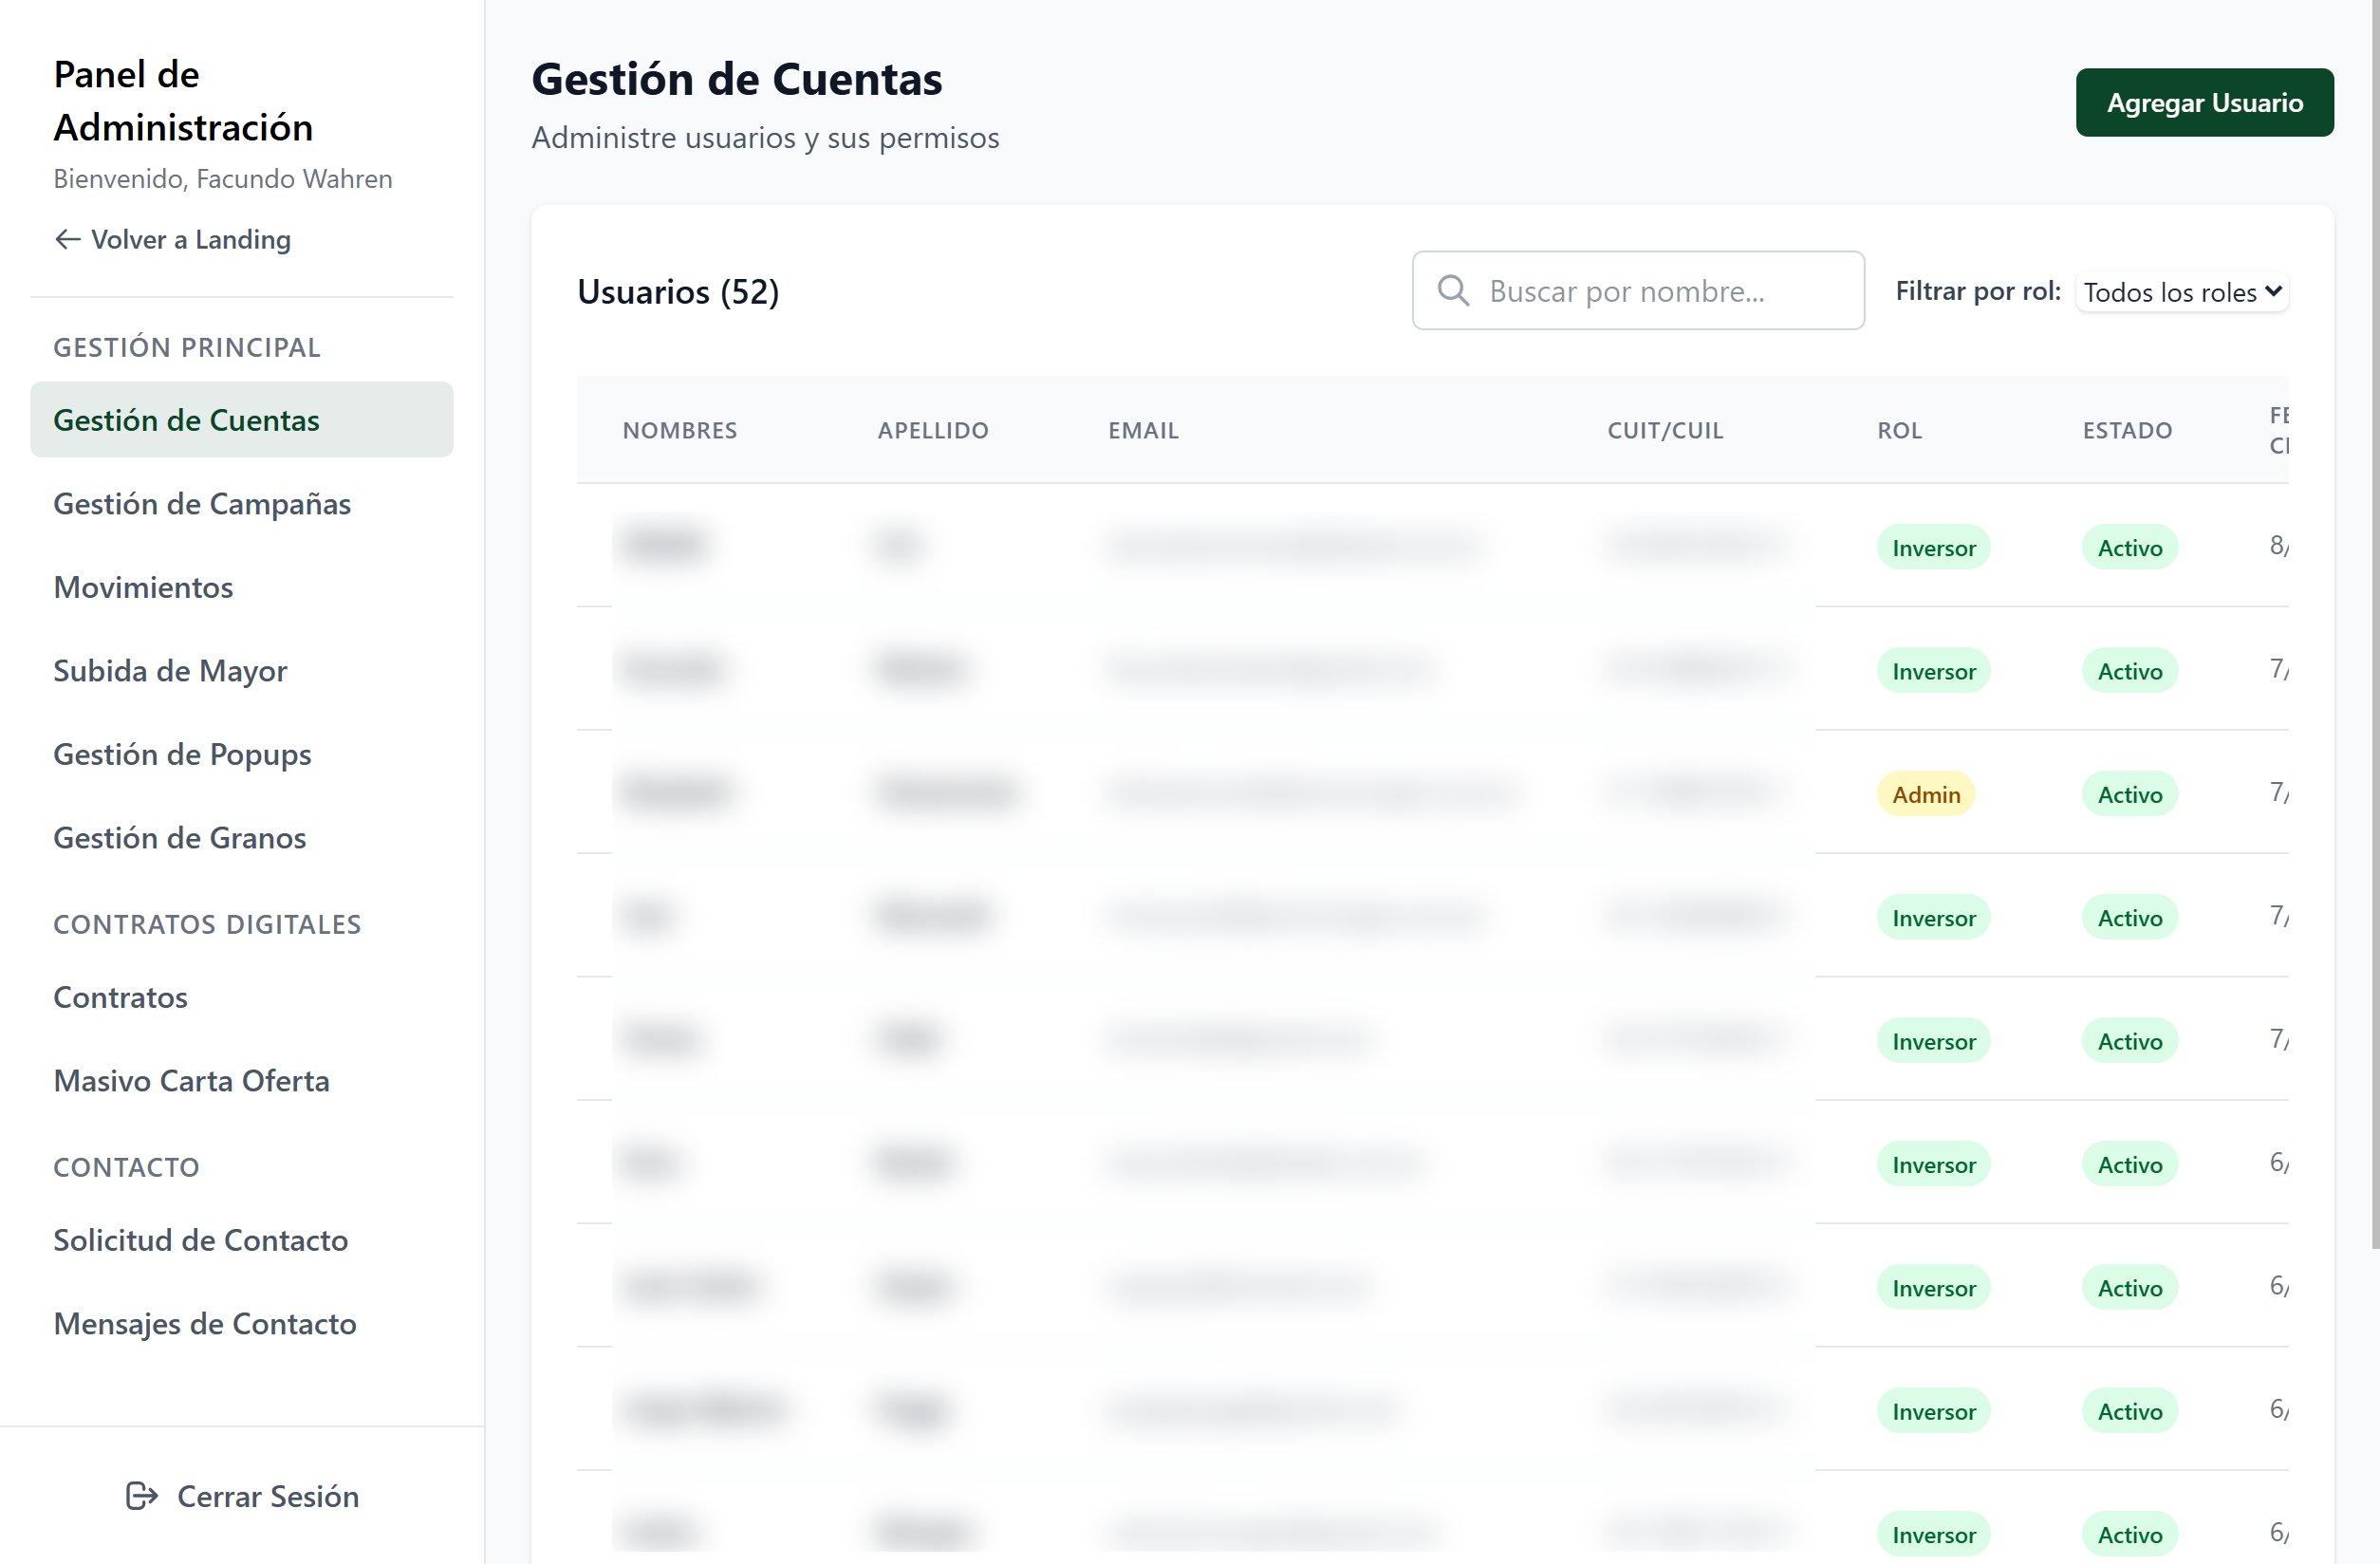Open Gestión de Campañas in the sidebar
Screen dimensions: 2380x1564
(x=202, y=503)
